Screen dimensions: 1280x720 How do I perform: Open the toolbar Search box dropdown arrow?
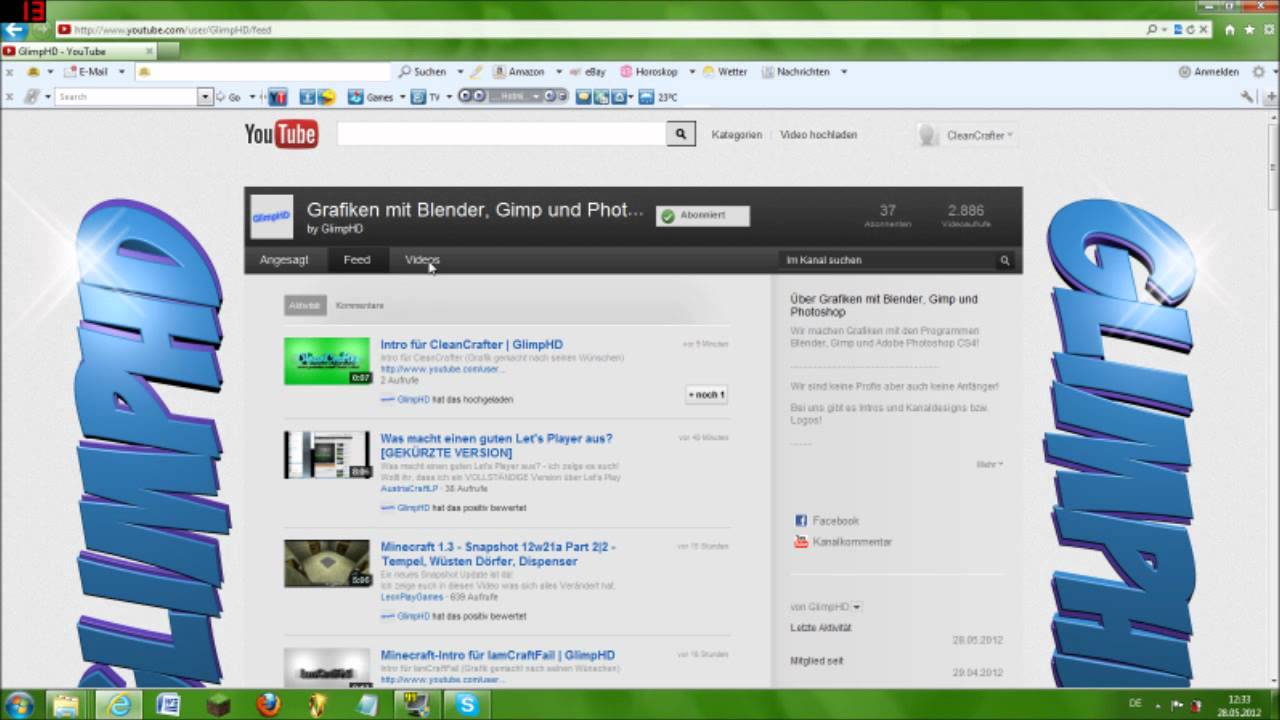(x=205, y=97)
